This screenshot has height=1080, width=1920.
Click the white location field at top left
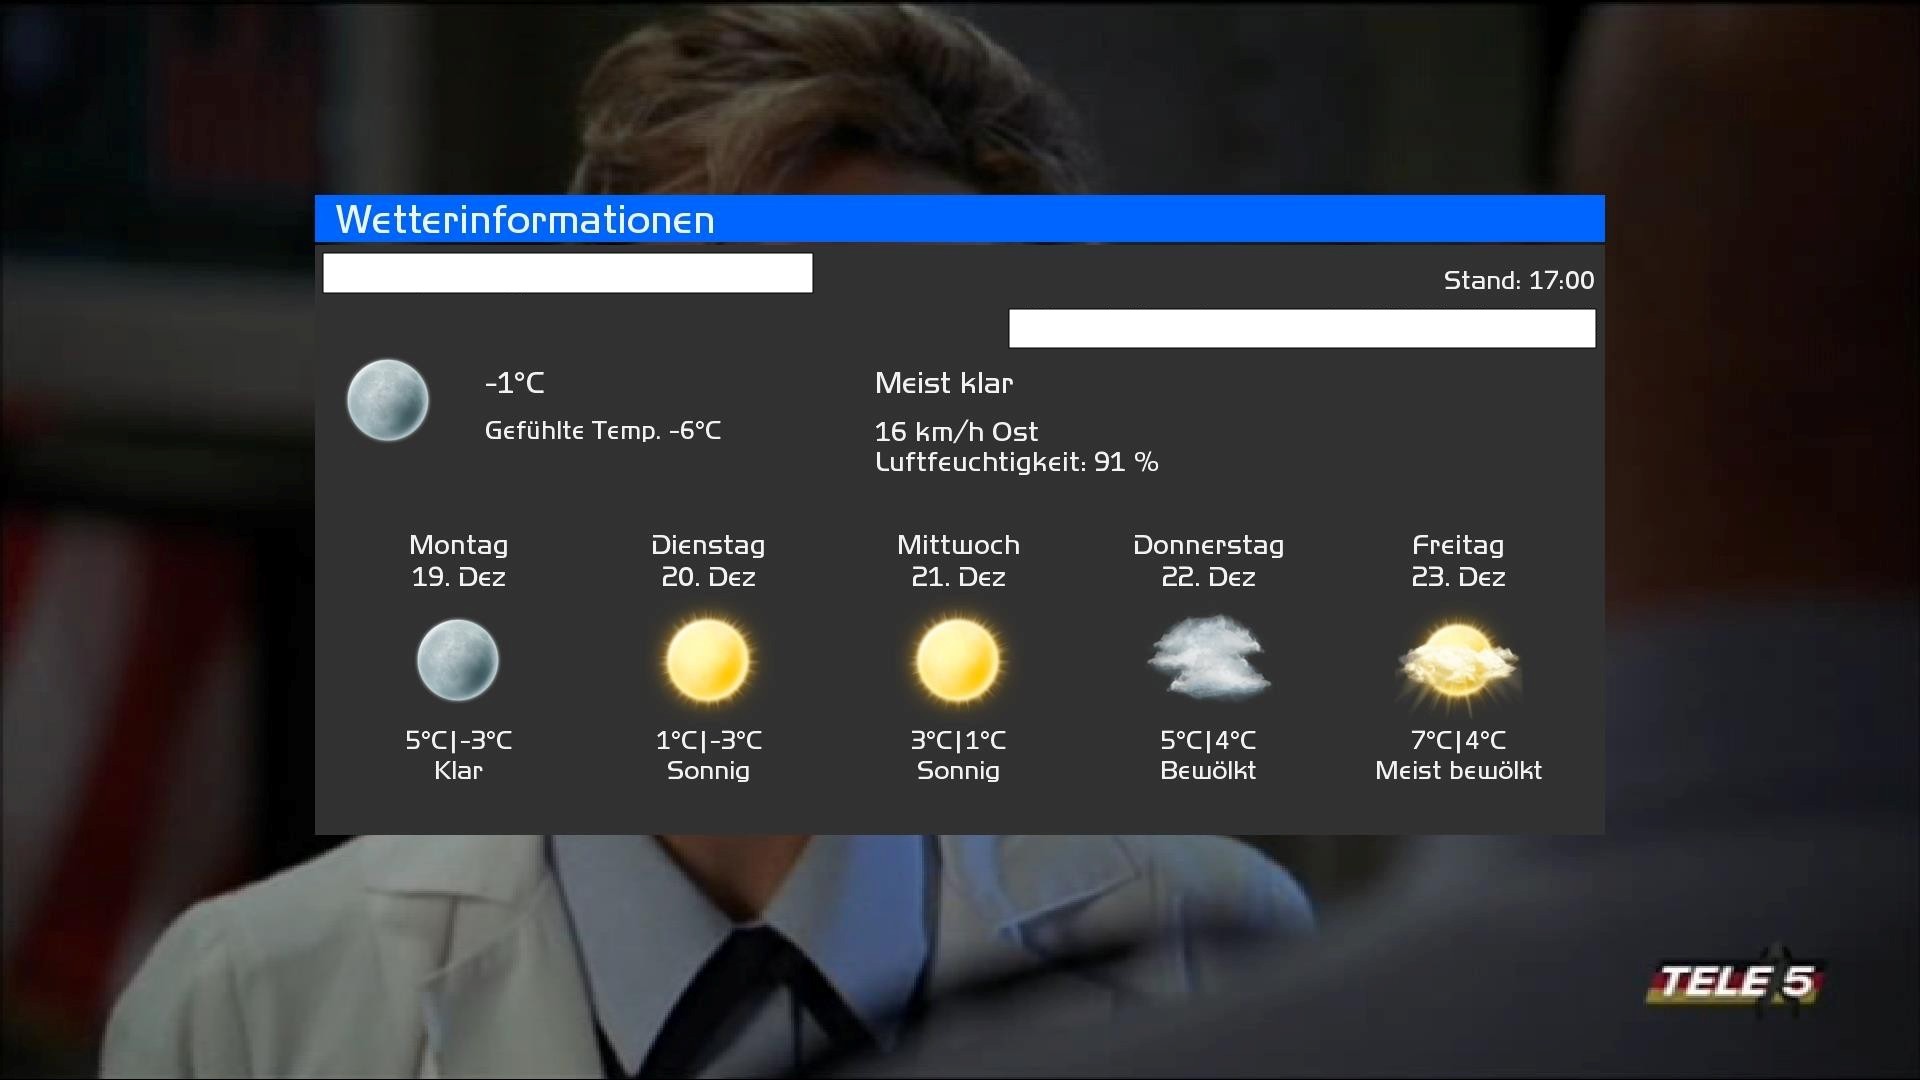(567, 273)
